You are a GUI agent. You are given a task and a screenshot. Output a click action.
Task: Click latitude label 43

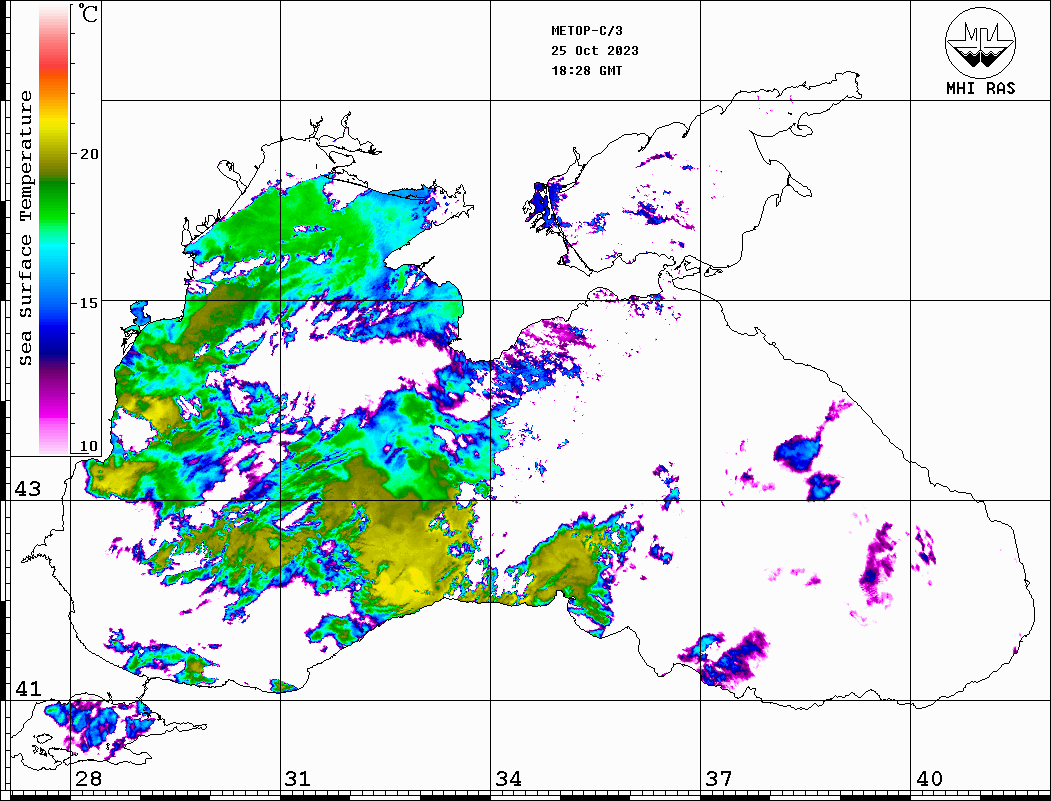pos(27,489)
